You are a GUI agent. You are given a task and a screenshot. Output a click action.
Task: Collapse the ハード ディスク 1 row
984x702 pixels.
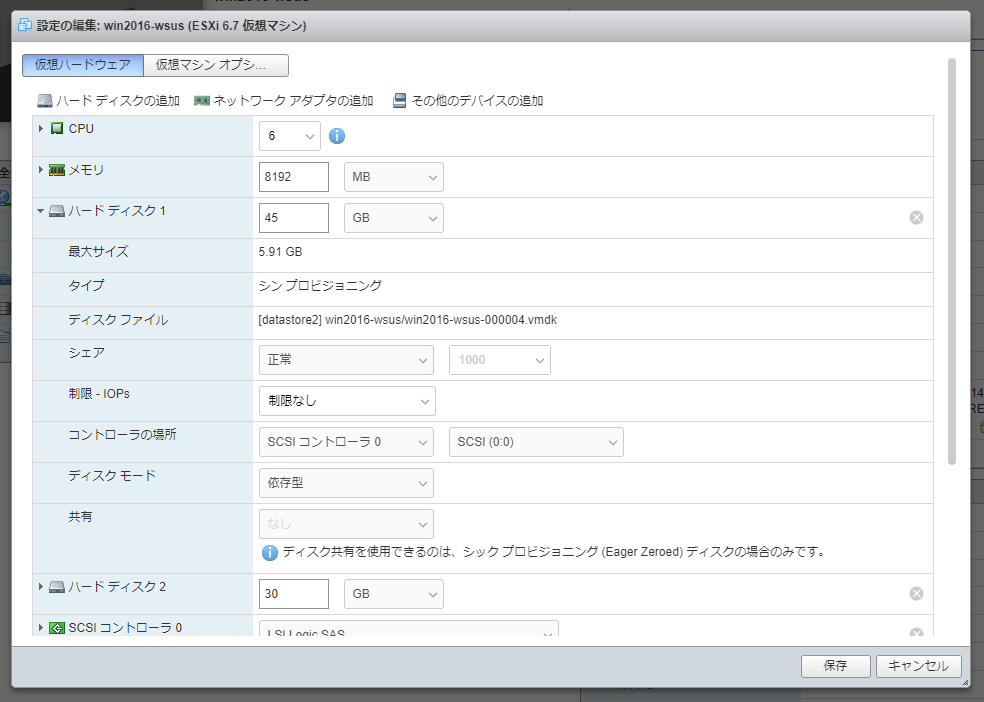(41, 211)
